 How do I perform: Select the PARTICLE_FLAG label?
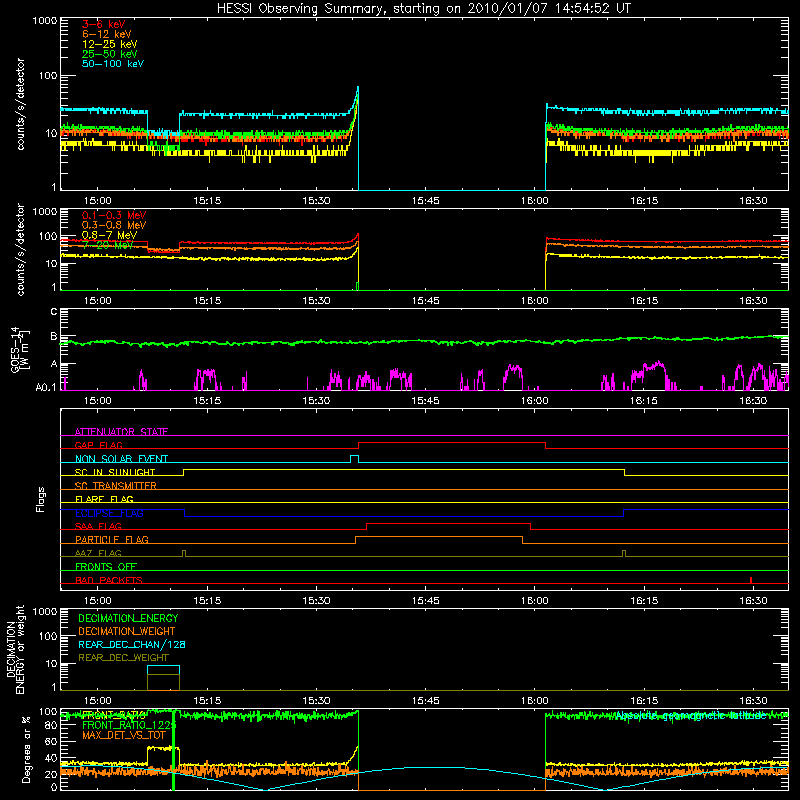112,539
